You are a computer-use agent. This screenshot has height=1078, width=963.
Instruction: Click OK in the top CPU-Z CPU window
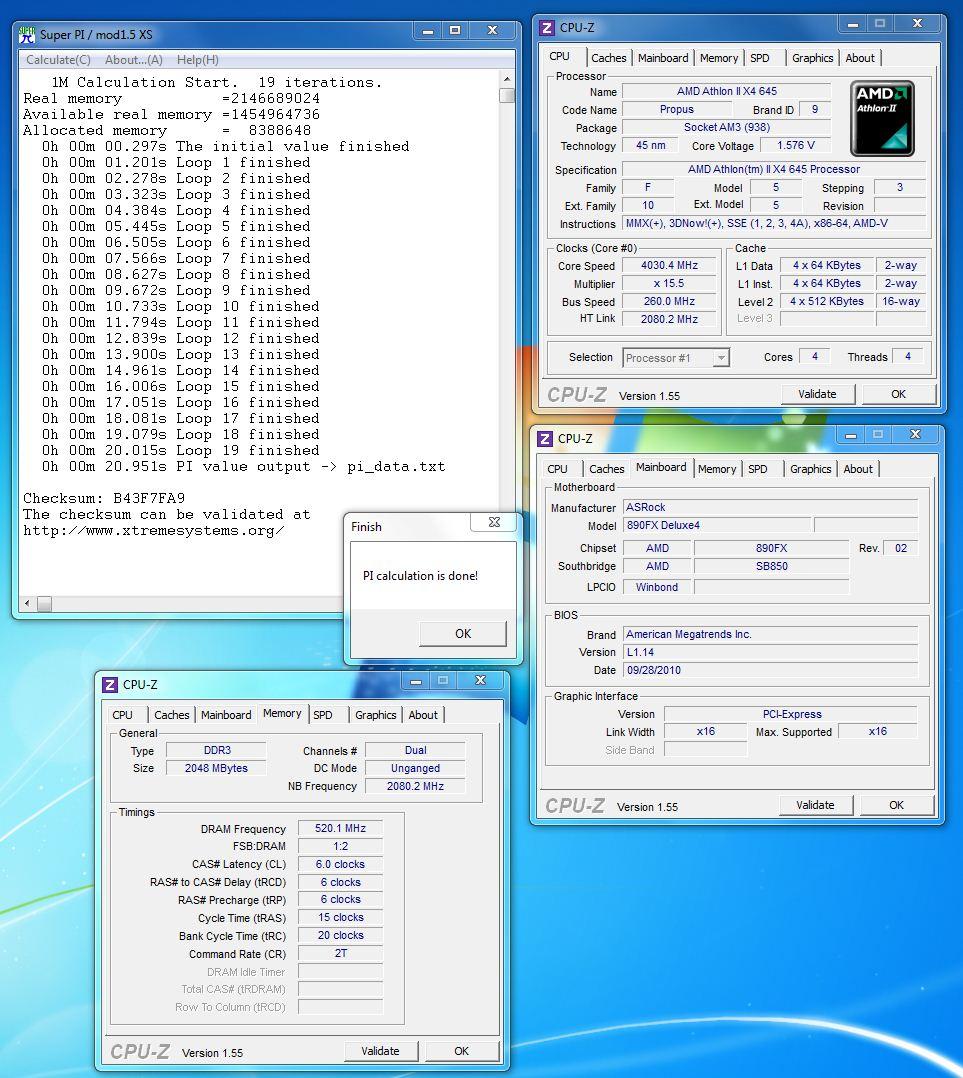(898, 394)
